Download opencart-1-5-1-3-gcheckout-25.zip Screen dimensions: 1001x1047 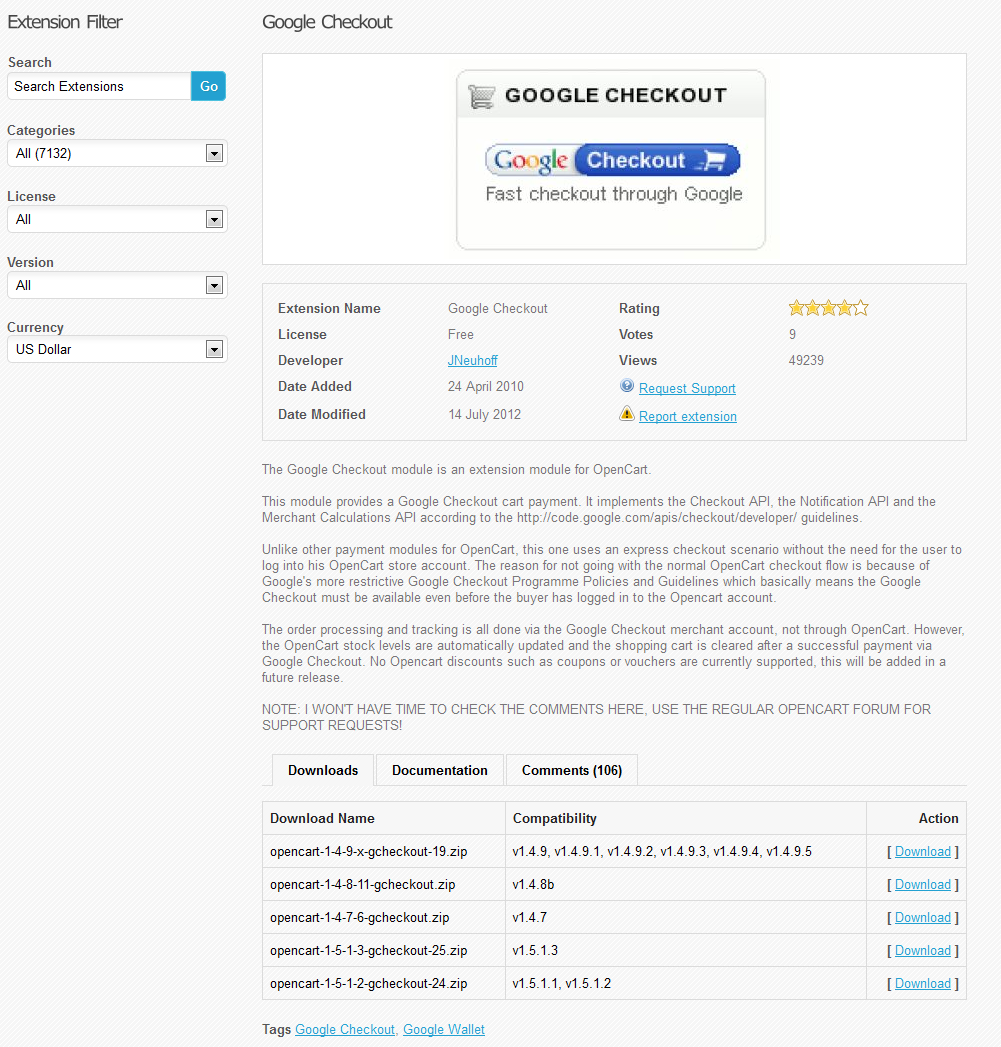[x=922, y=951]
